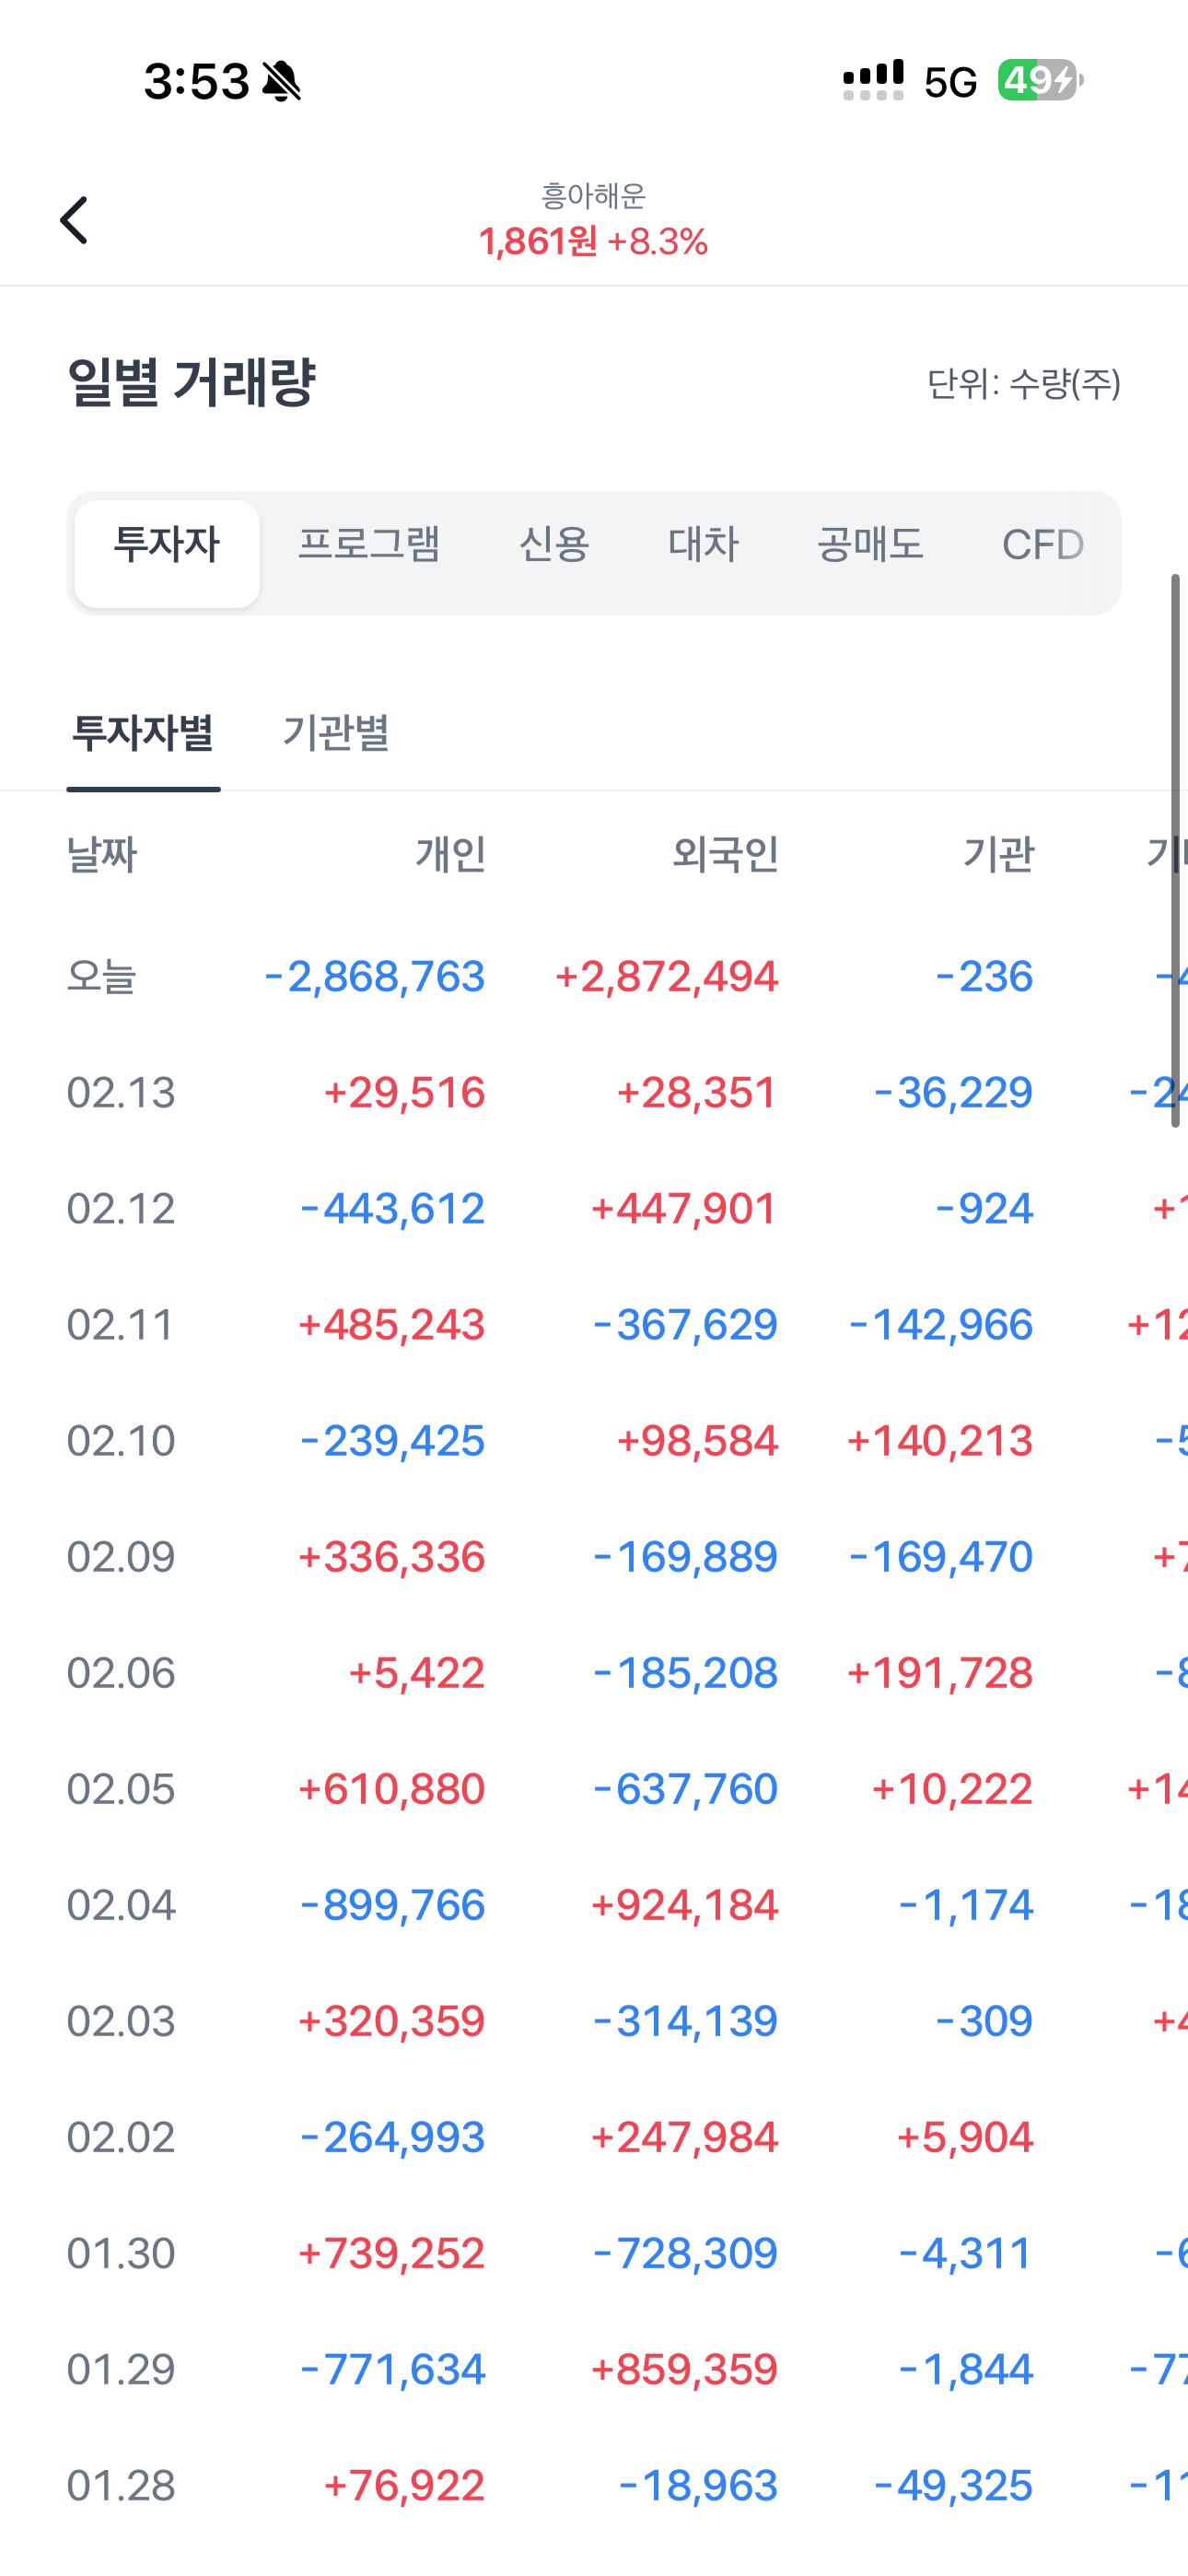Viewport: 1188px width, 2576px height.
Task: Open the 공매도 tab
Action: 870,546
